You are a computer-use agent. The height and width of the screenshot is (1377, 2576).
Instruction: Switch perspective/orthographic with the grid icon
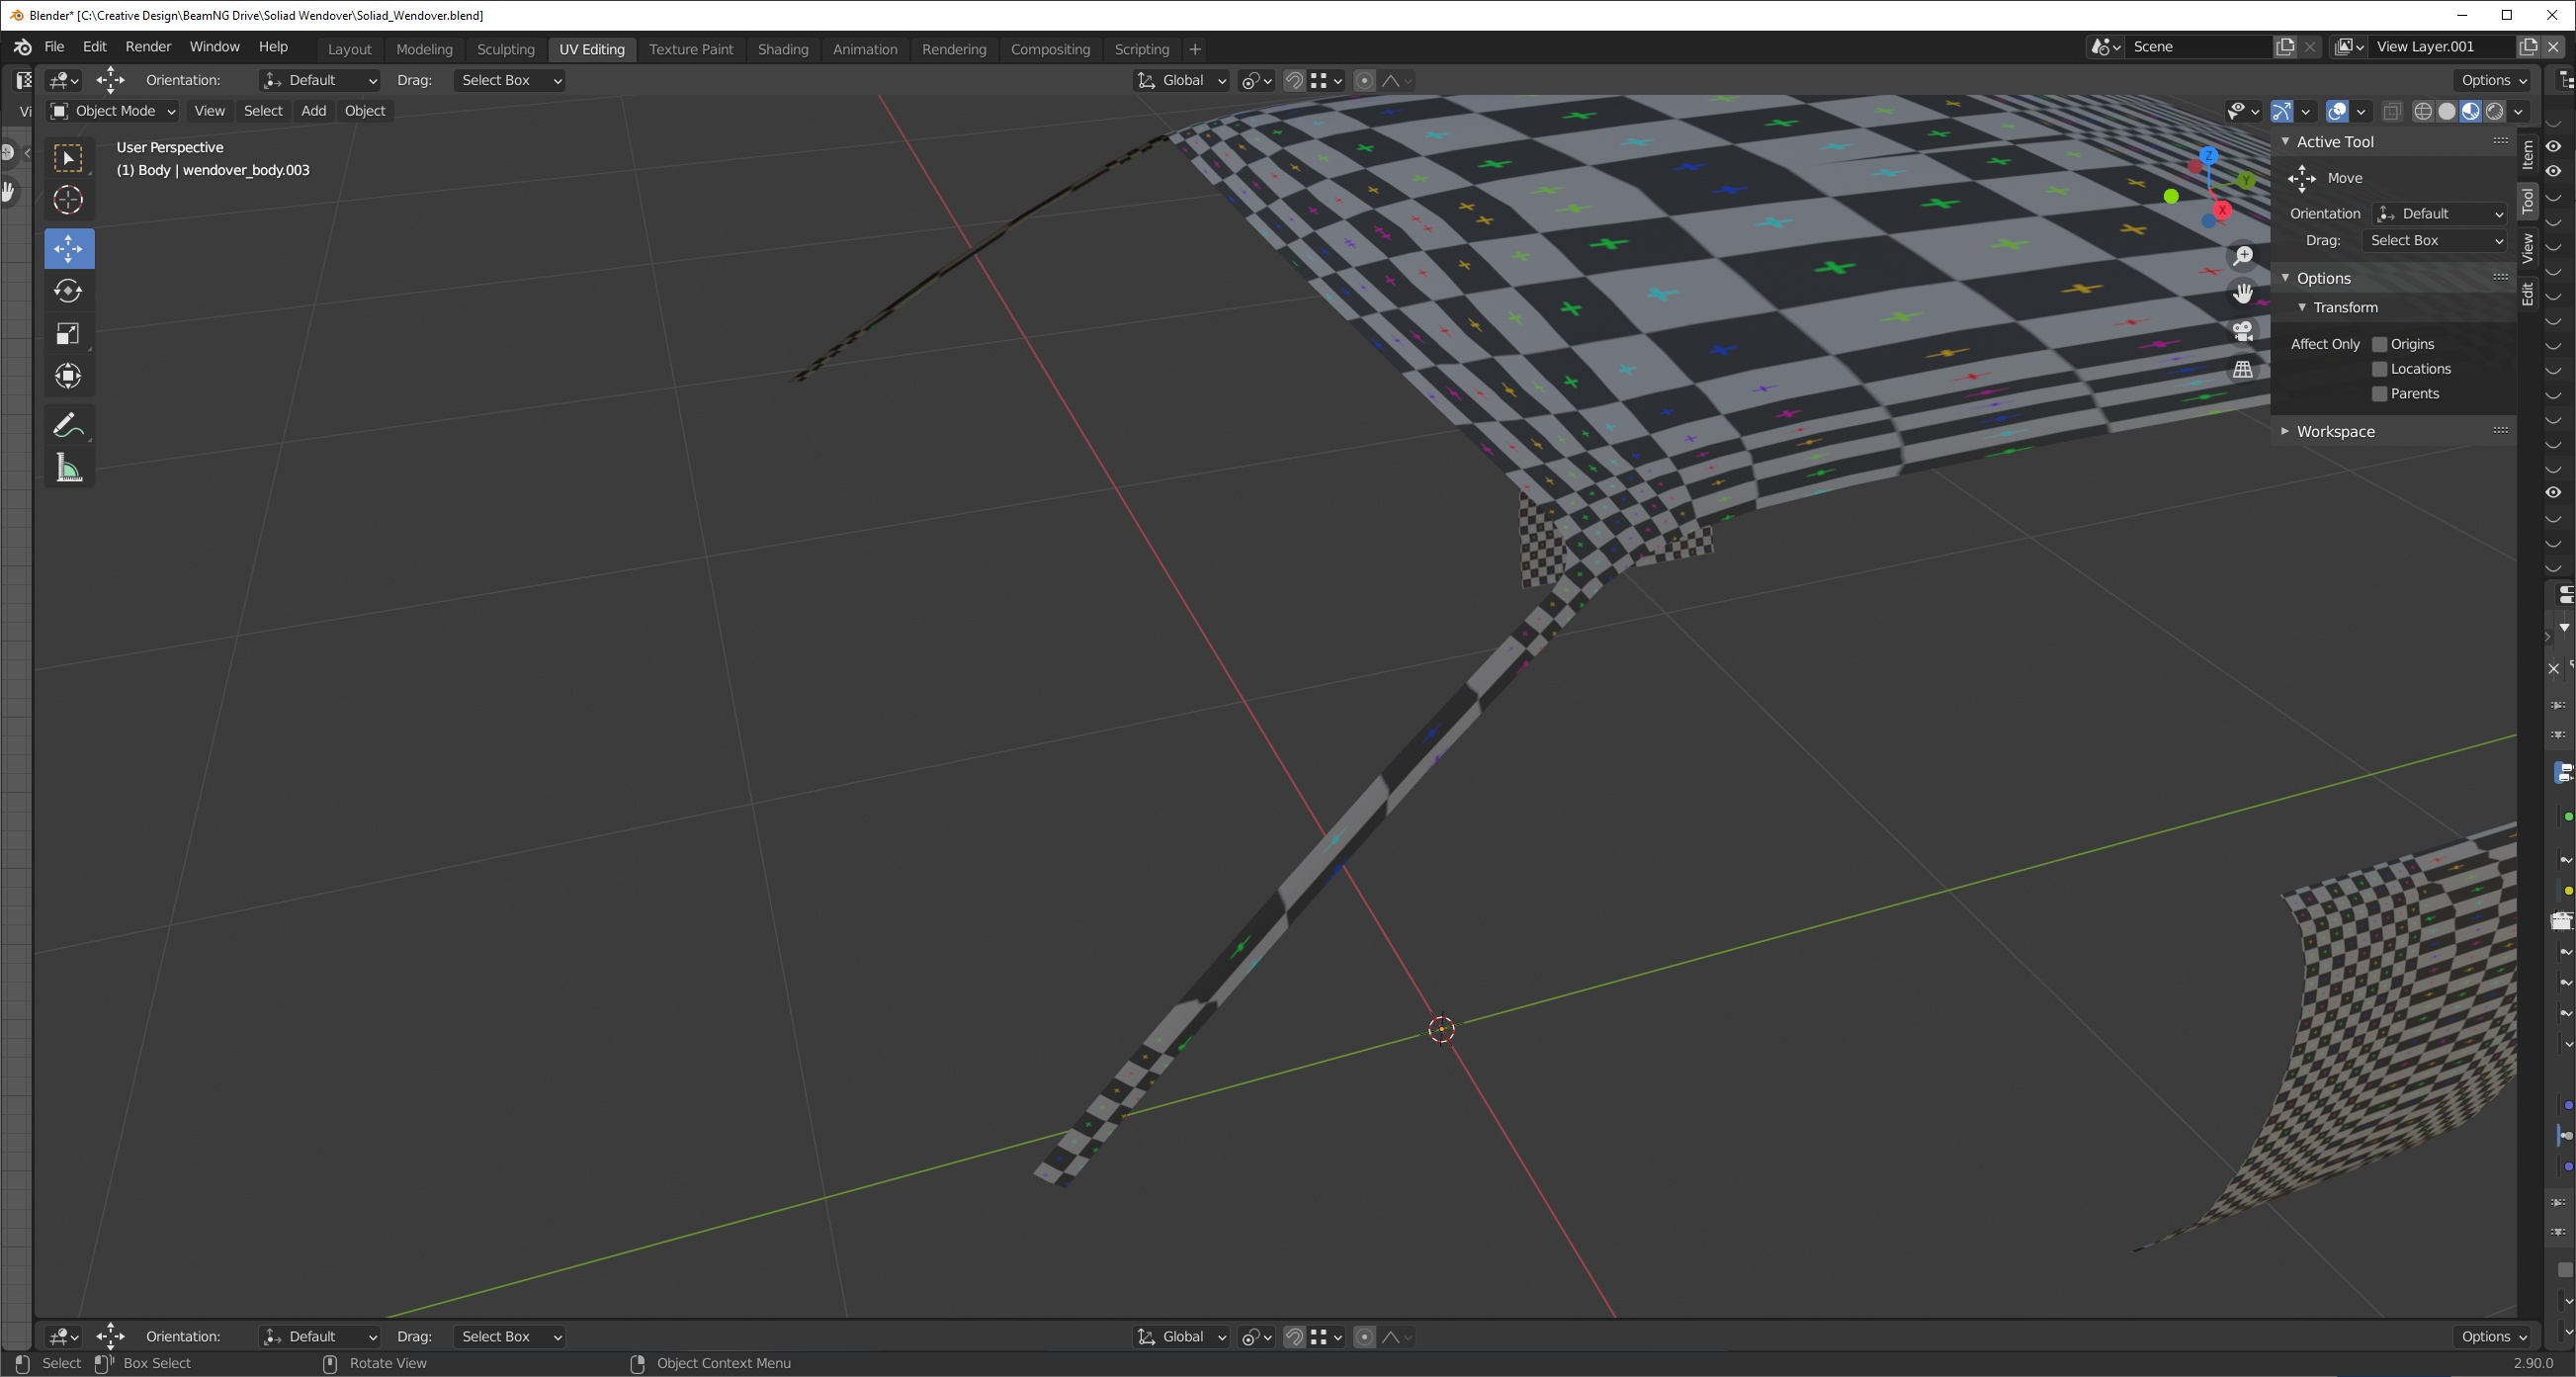tap(2243, 369)
